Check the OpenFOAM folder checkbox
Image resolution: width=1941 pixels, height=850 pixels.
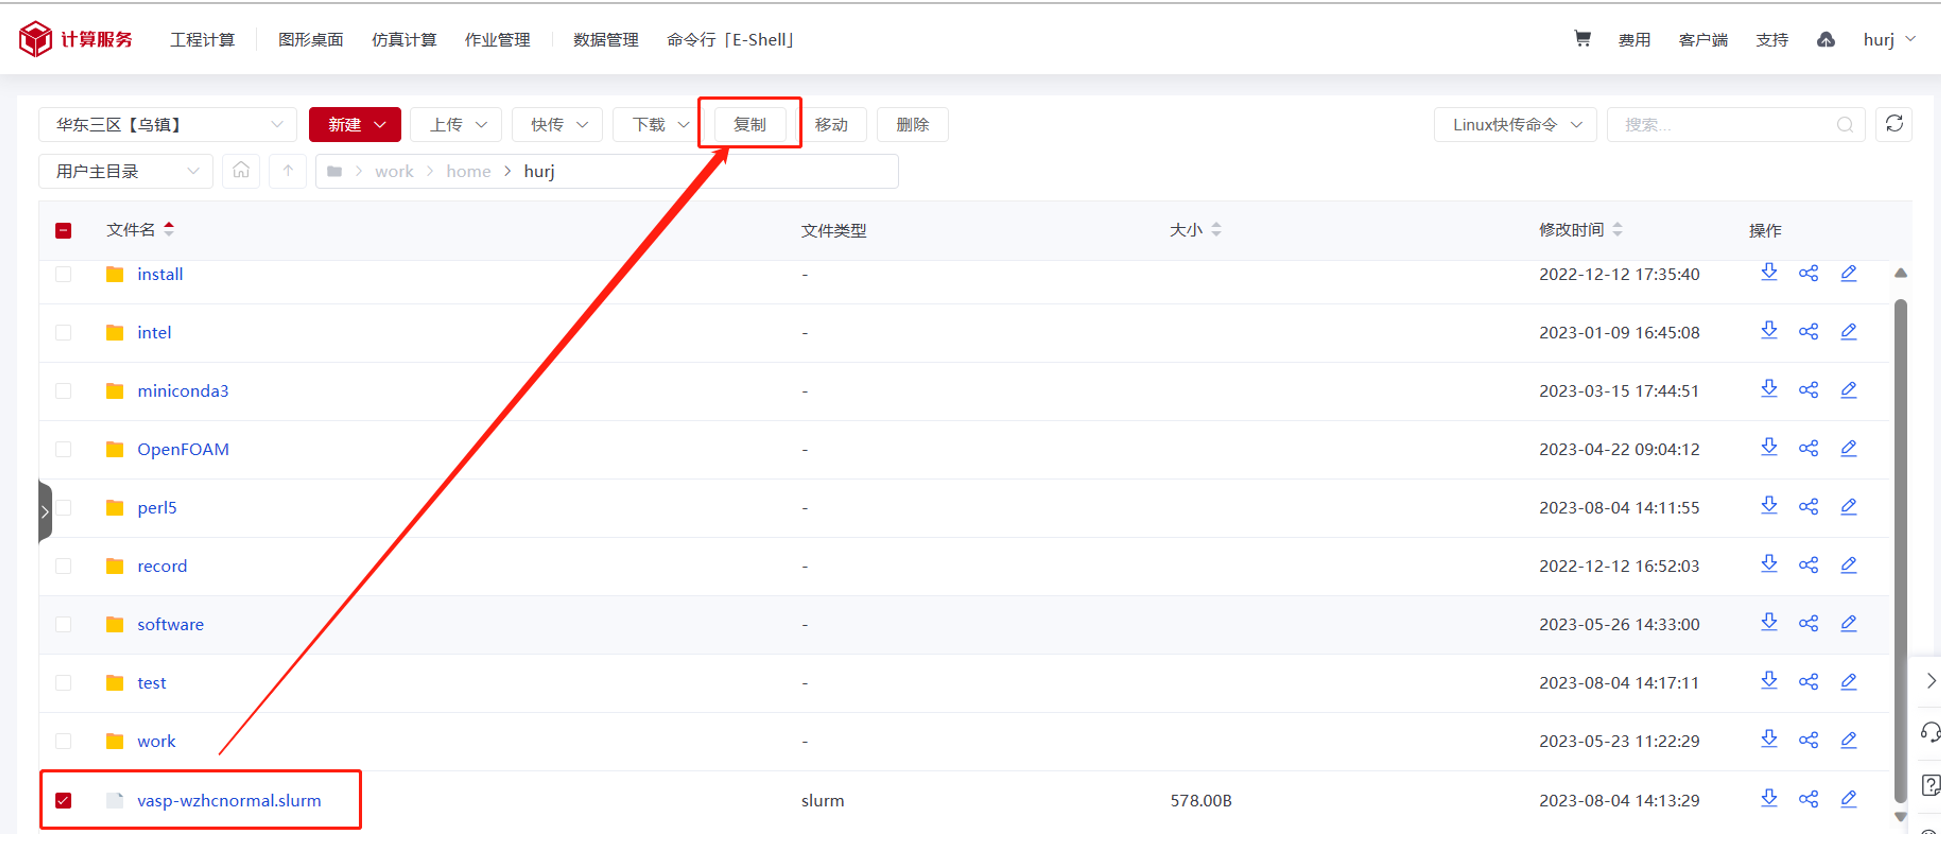tap(63, 449)
